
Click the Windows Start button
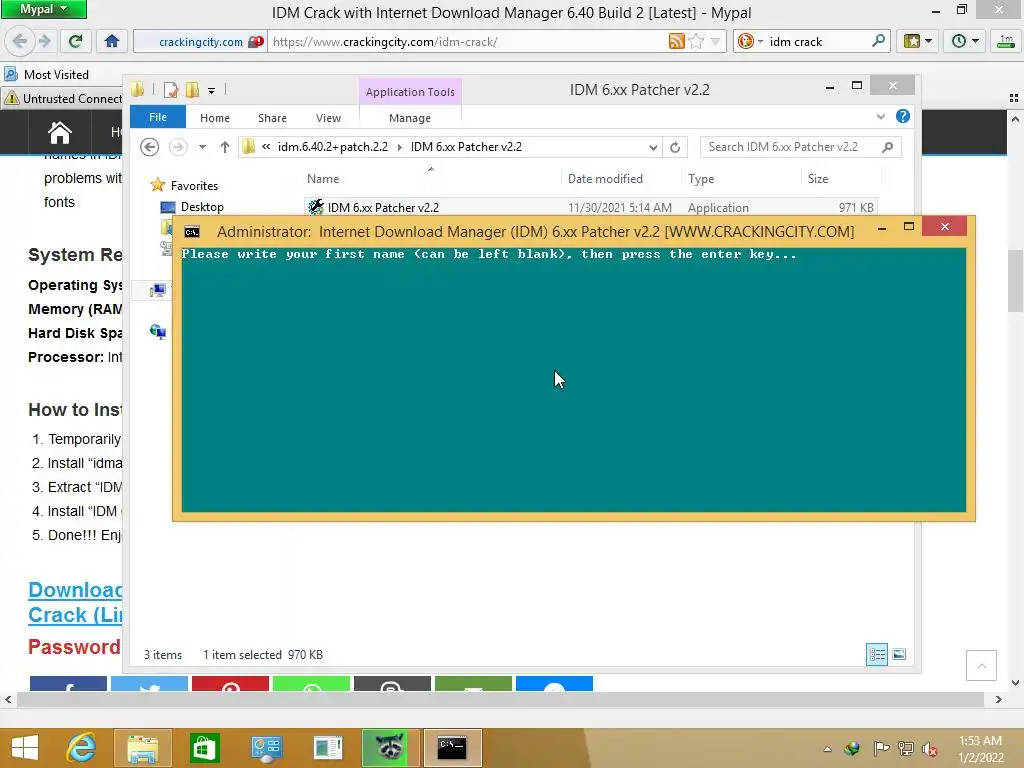[25, 748]
